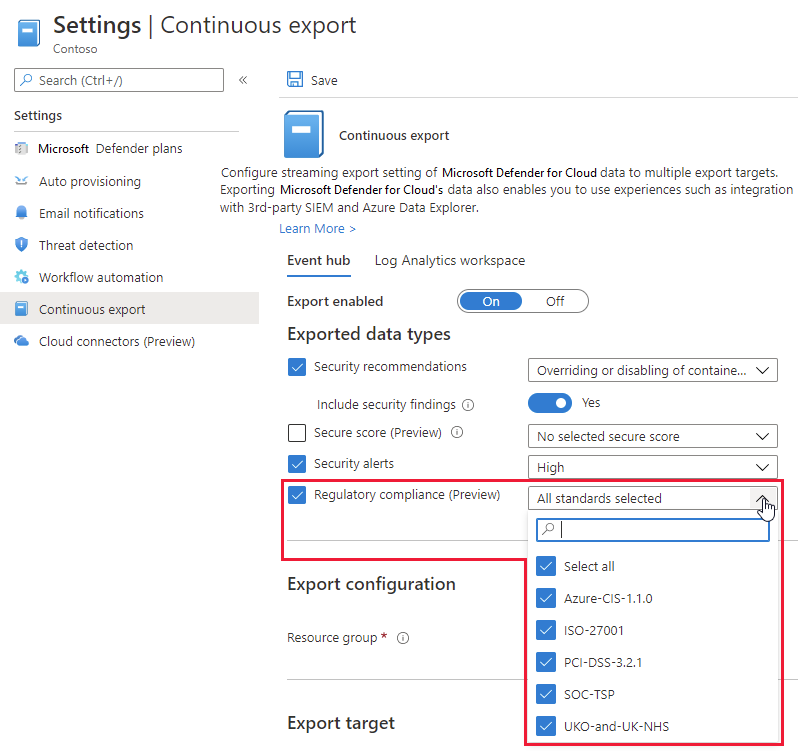The width and height of the screenshot is (798, 751).
Task: Click the Contoso subscription name
Action: click(75, 49)
